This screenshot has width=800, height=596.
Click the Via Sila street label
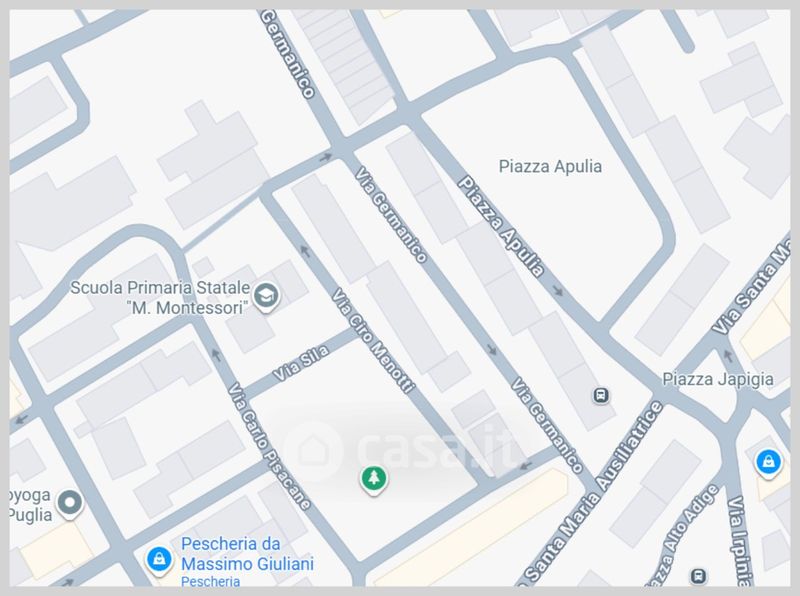click(301, 363)
